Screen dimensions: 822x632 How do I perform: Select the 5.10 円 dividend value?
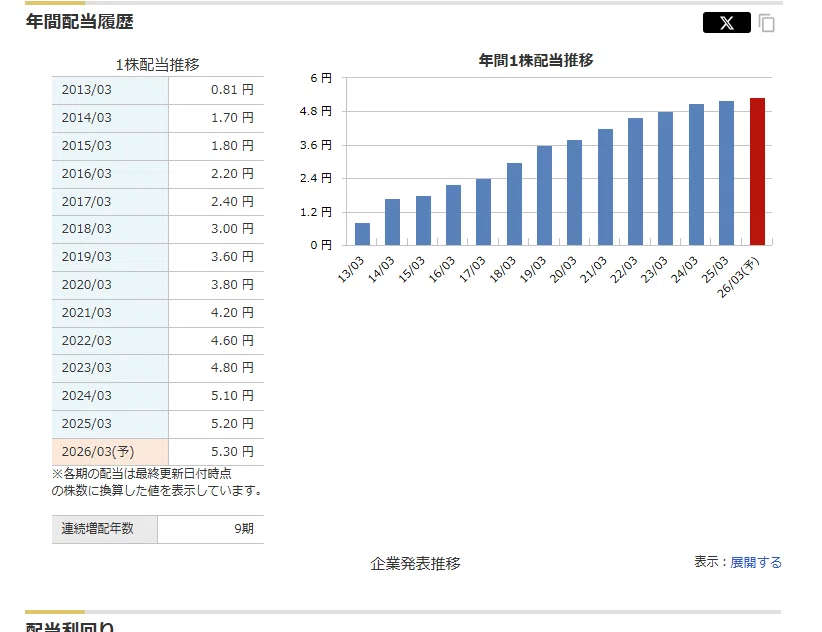click(x=232, y=396)
